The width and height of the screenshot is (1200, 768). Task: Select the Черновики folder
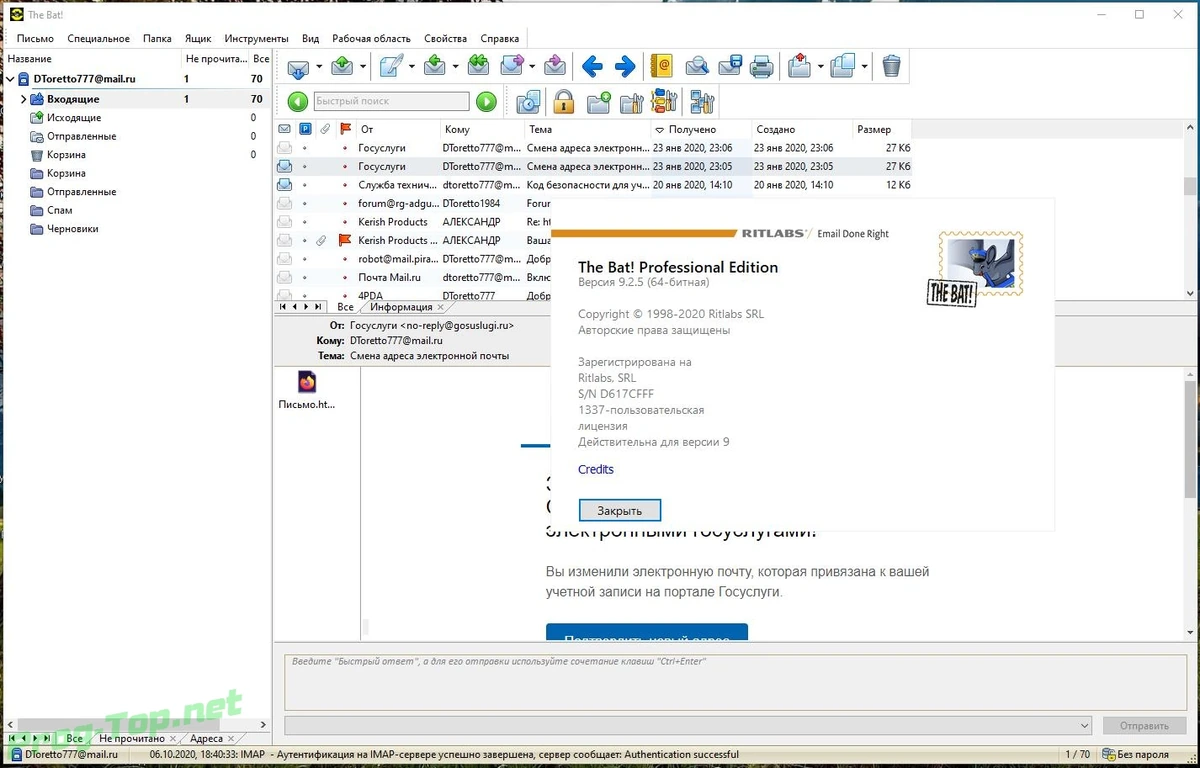[71, 229]
